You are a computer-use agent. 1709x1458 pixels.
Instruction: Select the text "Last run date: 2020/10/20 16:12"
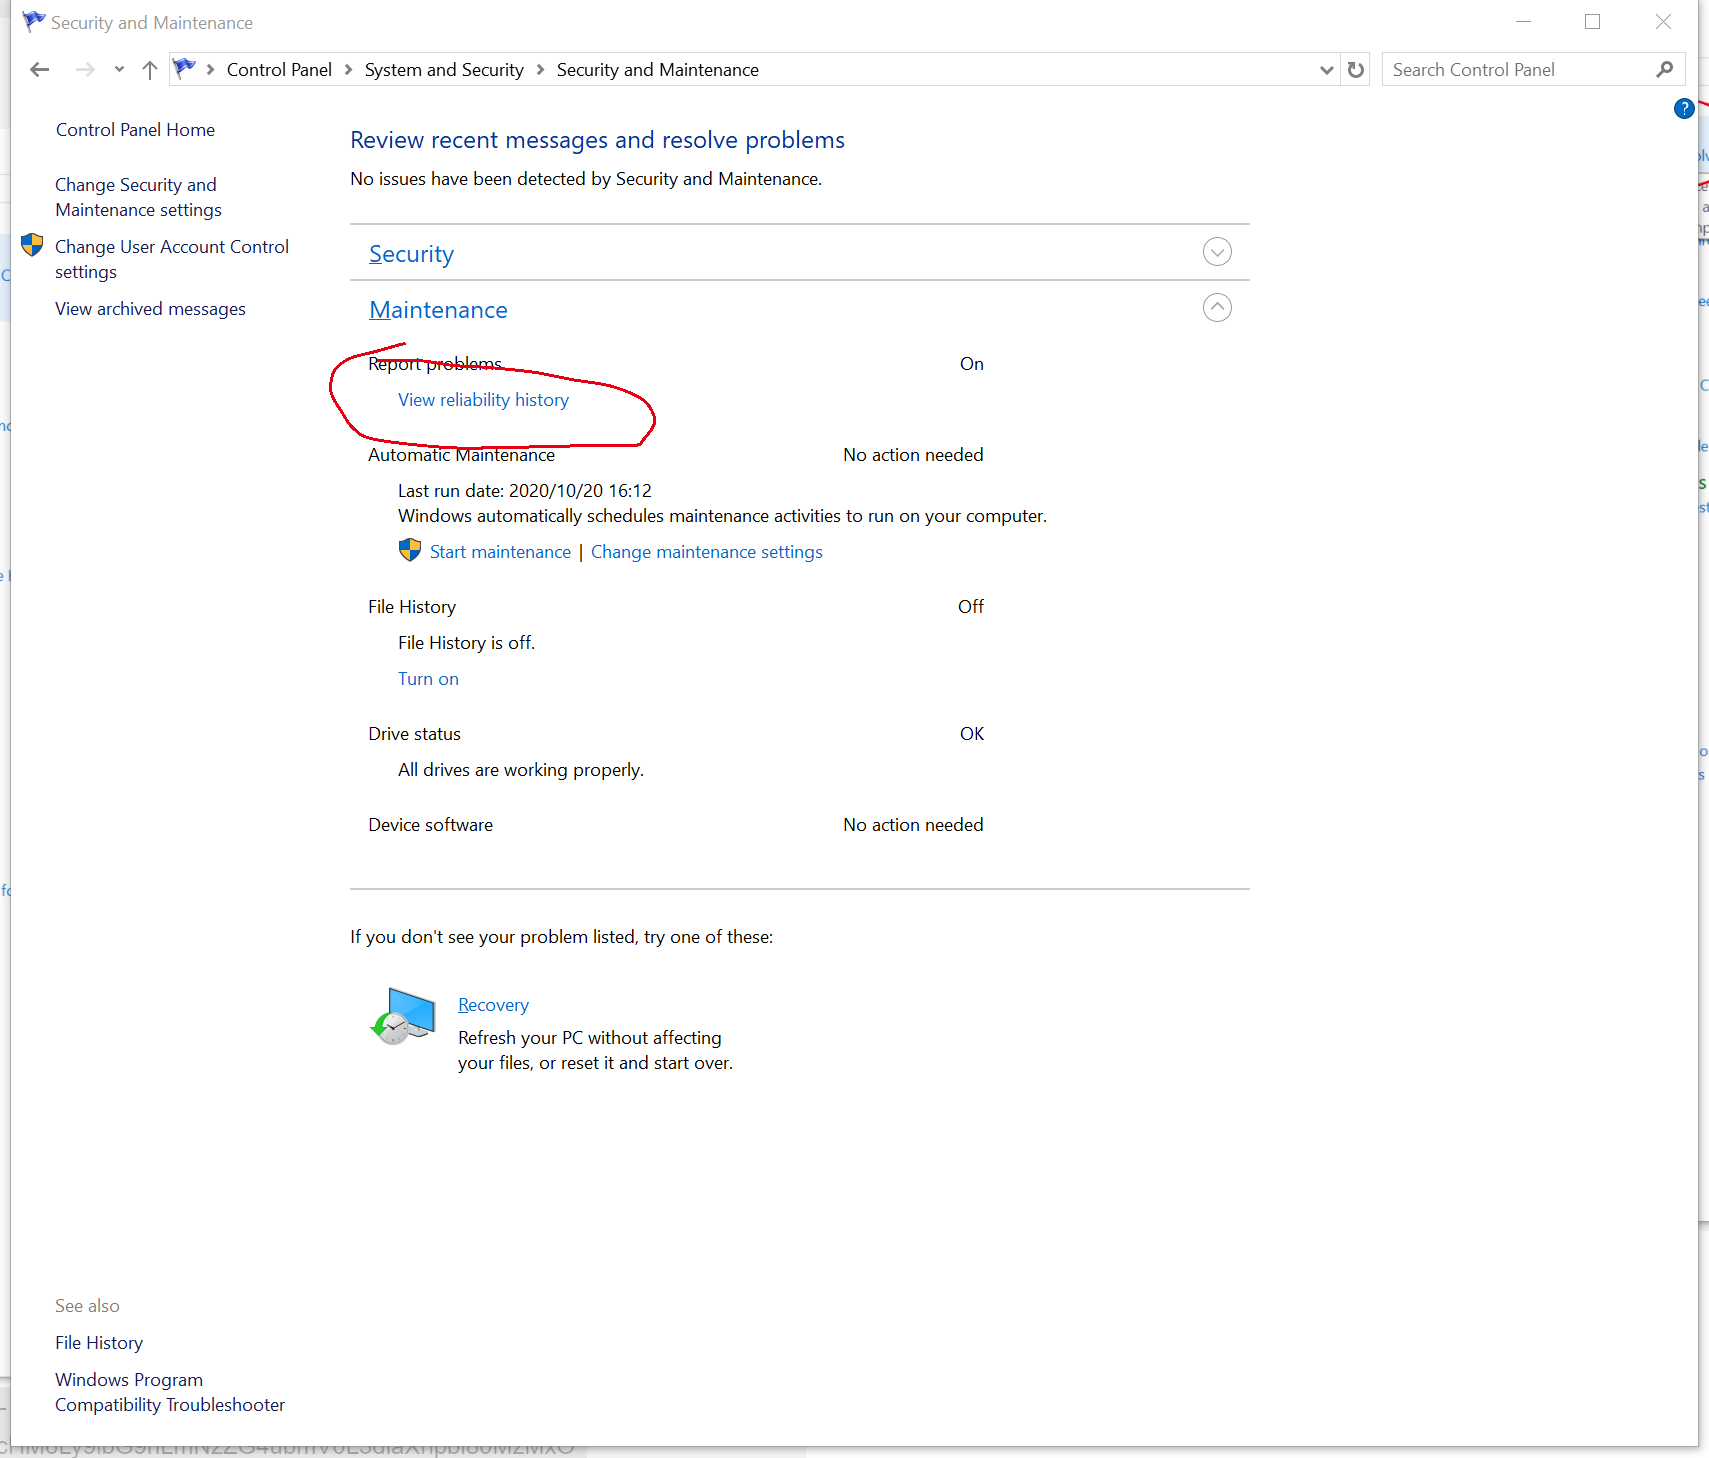525,490
